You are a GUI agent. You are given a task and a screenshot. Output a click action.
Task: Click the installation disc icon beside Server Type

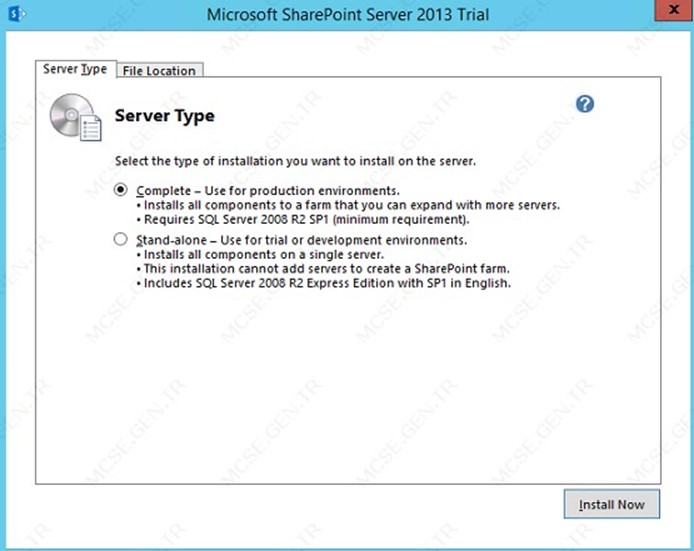point(75,117)
